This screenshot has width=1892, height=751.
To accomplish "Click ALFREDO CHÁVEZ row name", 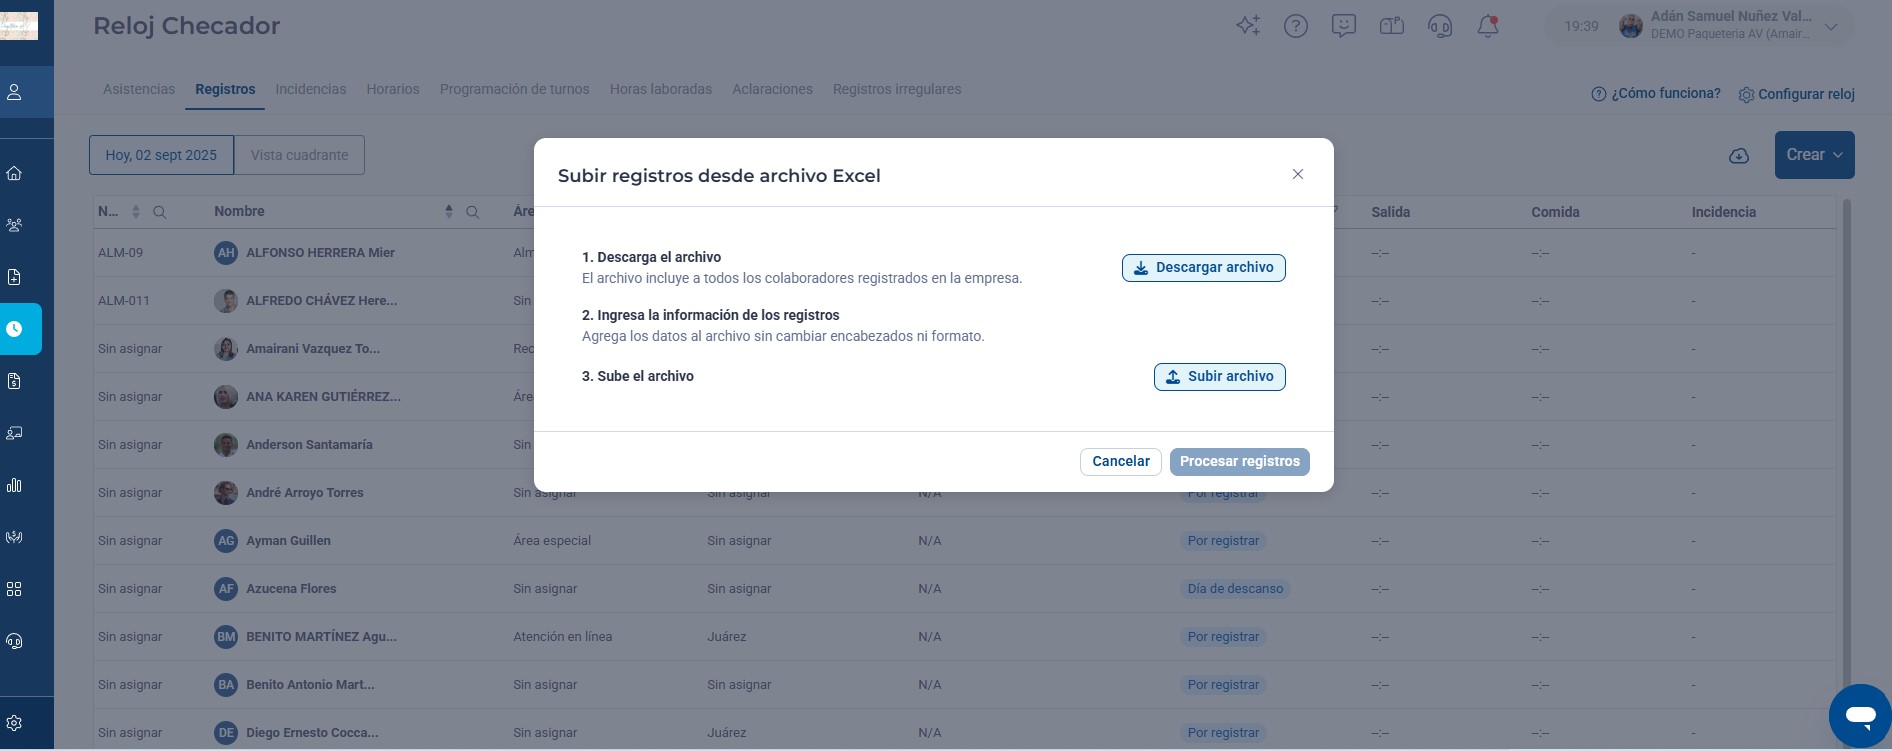I will coord(321,301).
